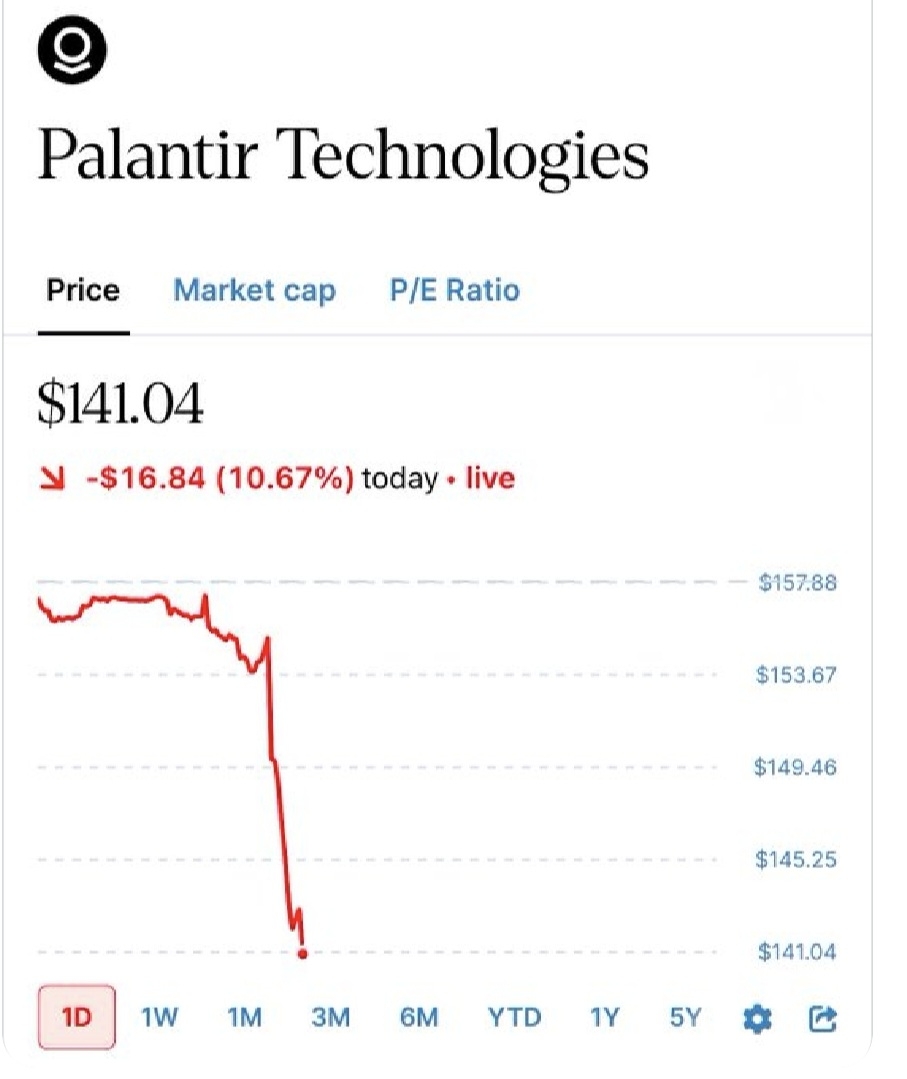The width and height of the screenshot is (907, 1079).
Task: Switch to YTD chart view
Action: click(514, 1018)
